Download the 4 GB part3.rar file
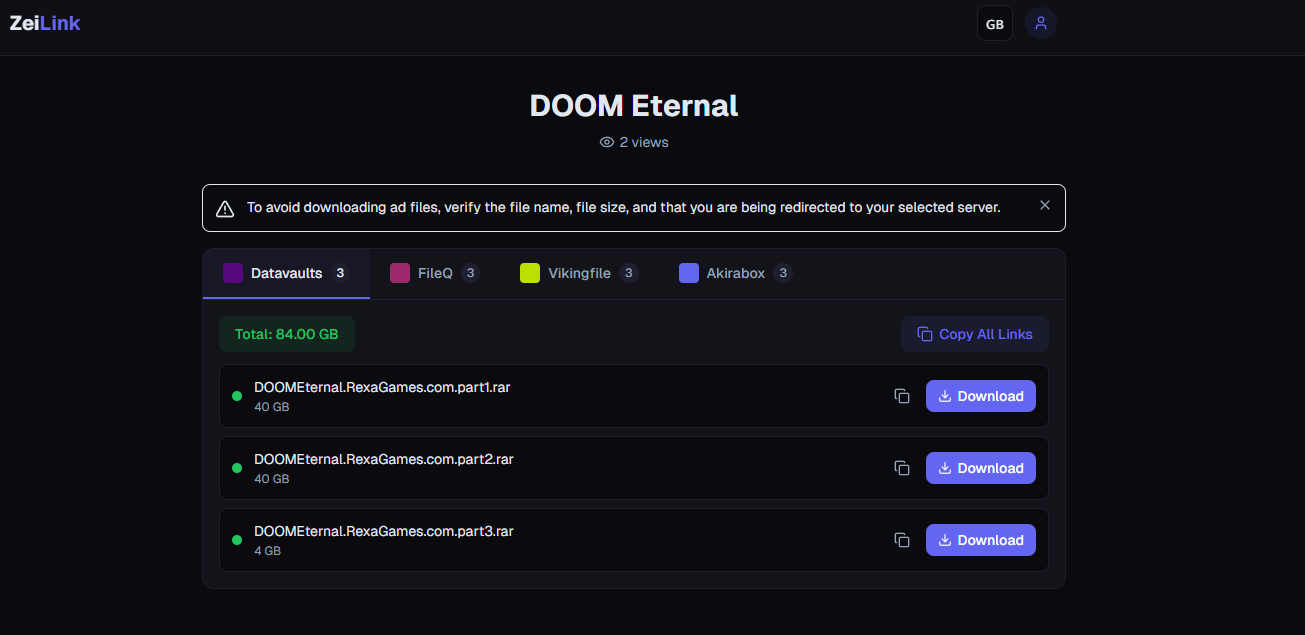The image size is (1305, 635). tap(981, 540)
